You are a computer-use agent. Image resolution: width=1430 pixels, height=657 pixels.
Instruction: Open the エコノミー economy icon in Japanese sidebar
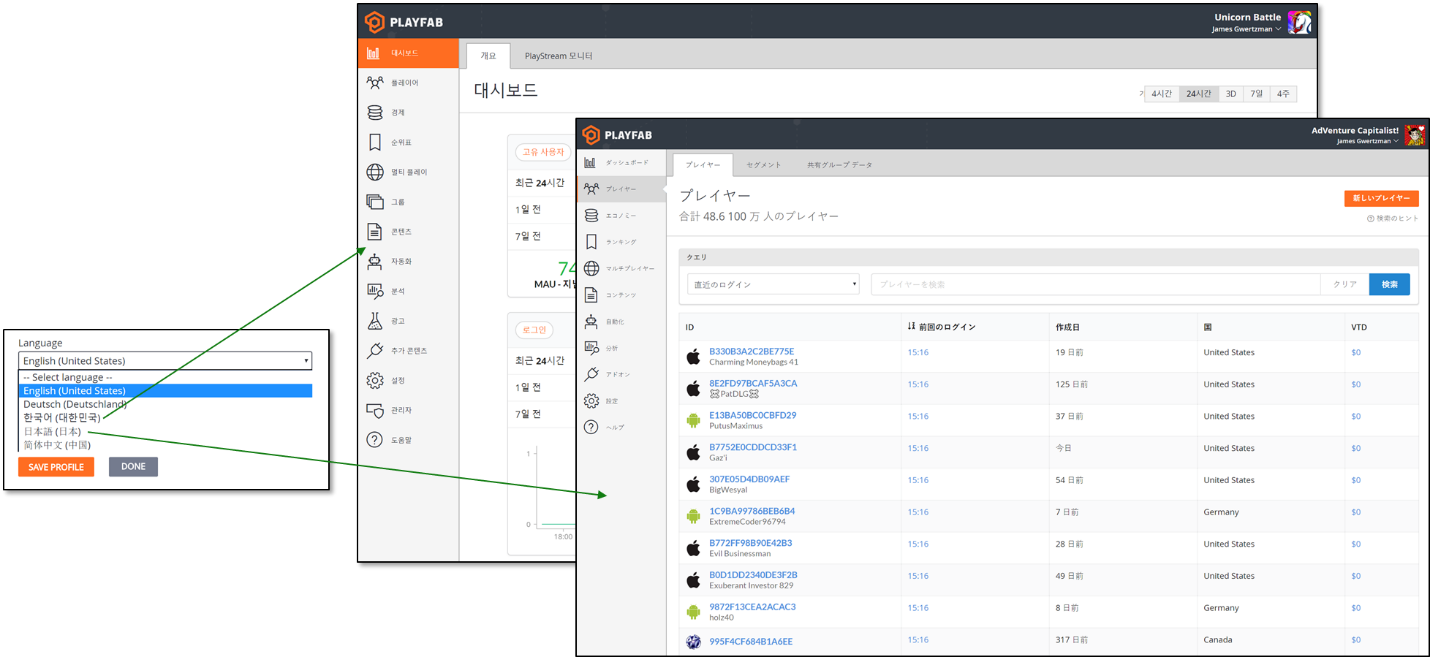tap(591, 215)
